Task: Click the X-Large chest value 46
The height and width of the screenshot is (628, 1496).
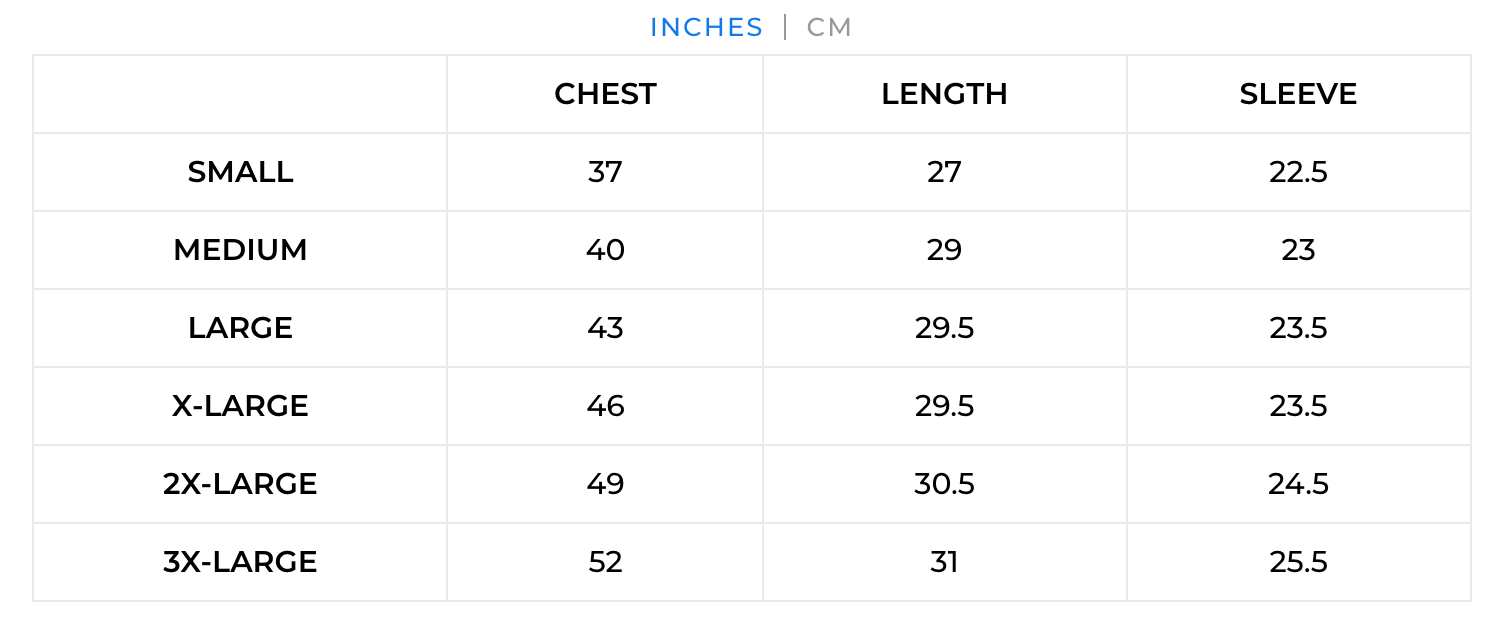Action: [605, 406]
